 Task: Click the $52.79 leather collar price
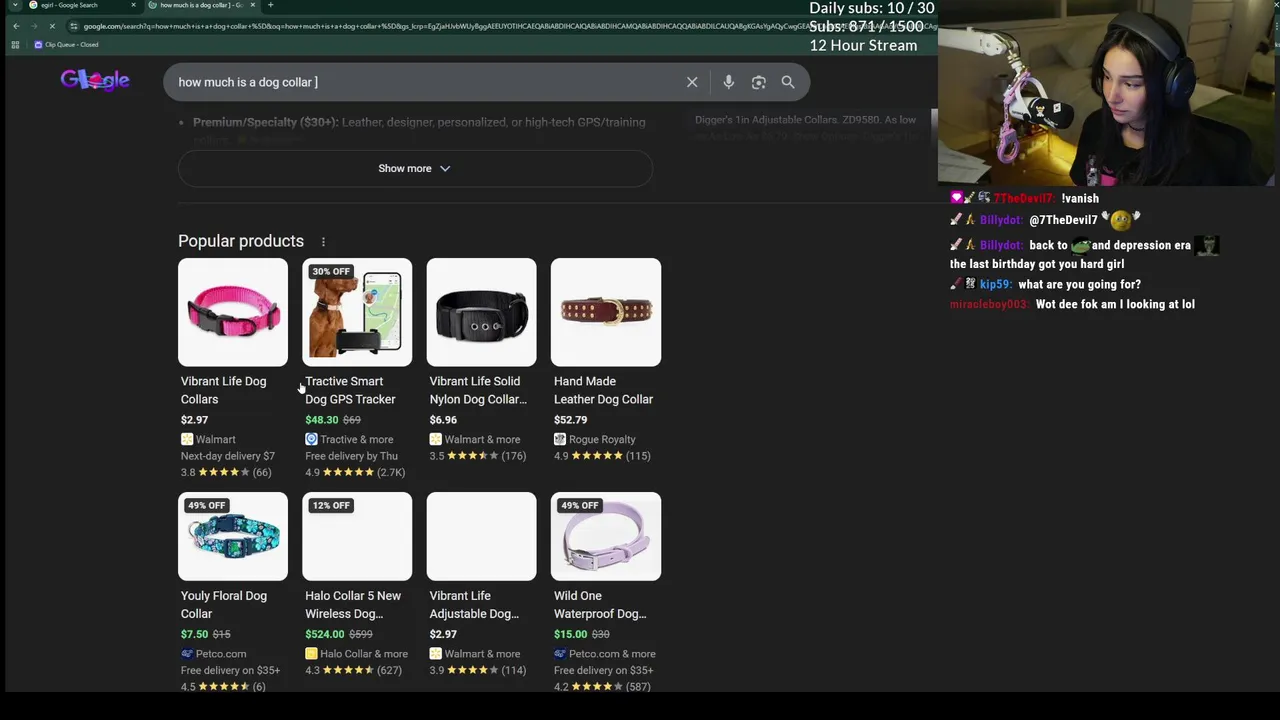pos(571,420)
